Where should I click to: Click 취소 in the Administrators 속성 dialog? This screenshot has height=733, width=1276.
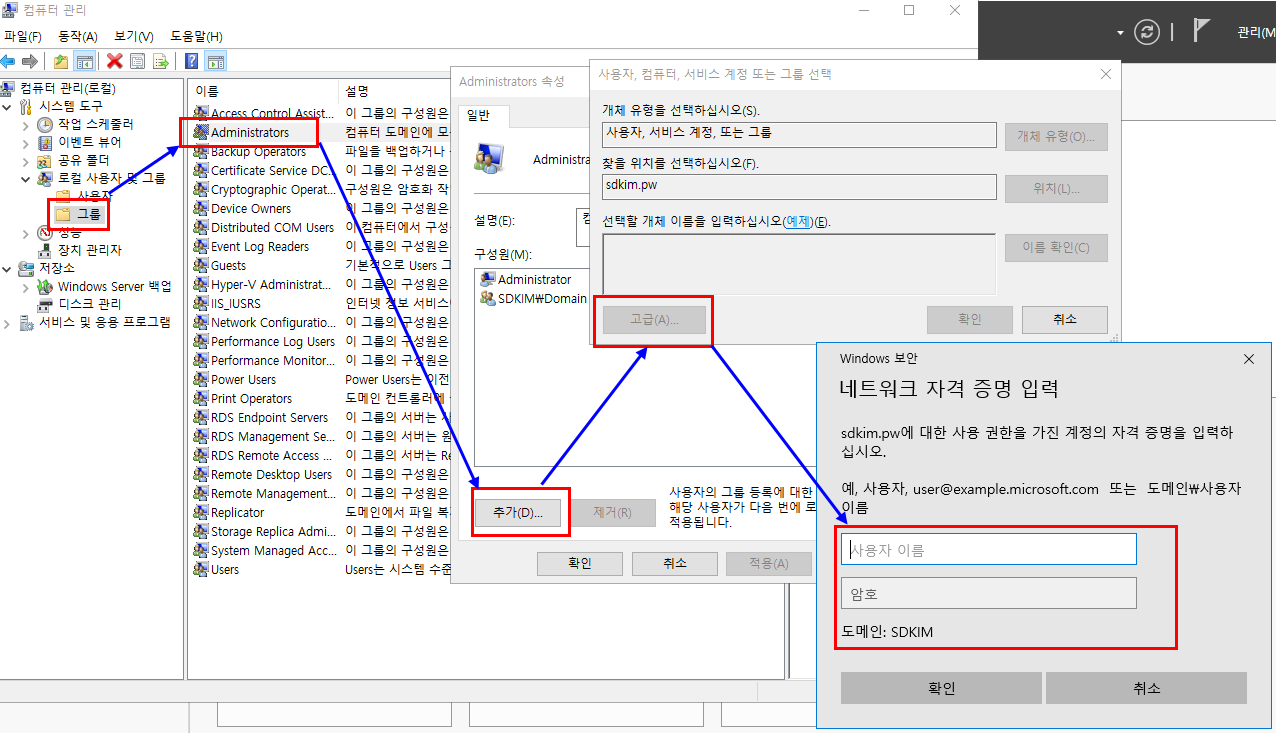pyautogui.click(x=674, y=563)
